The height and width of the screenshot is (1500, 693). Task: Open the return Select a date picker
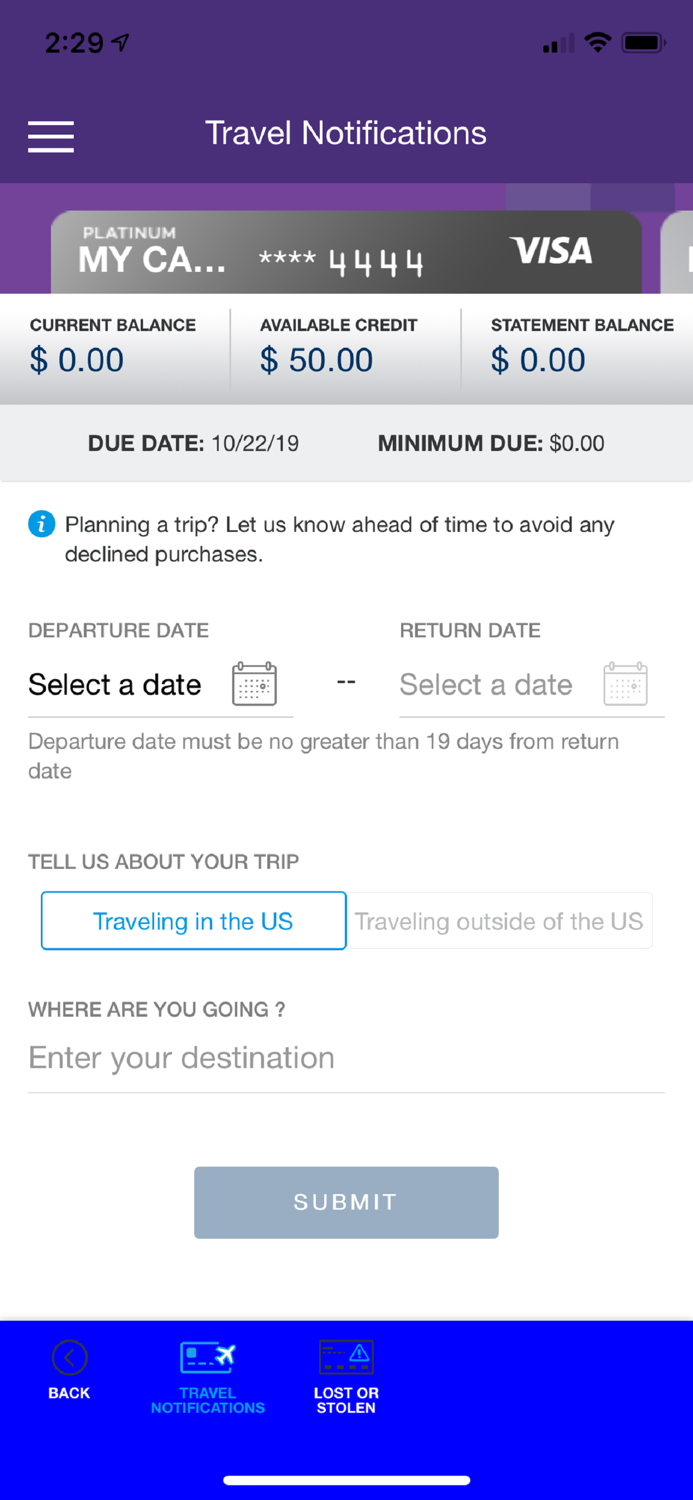[486, 684]
